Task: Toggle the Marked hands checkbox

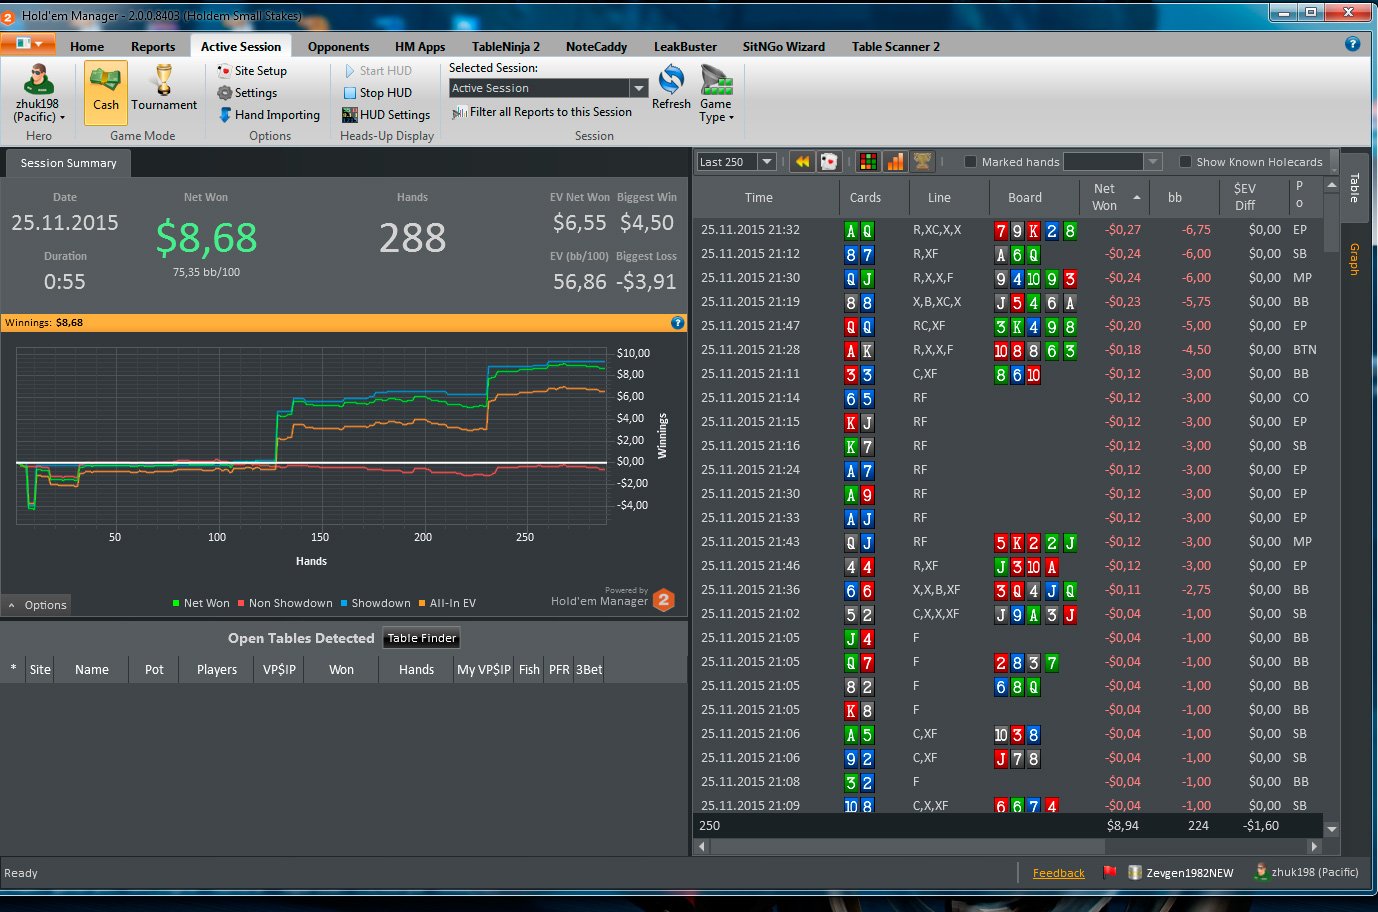Action: click(970, 162)
